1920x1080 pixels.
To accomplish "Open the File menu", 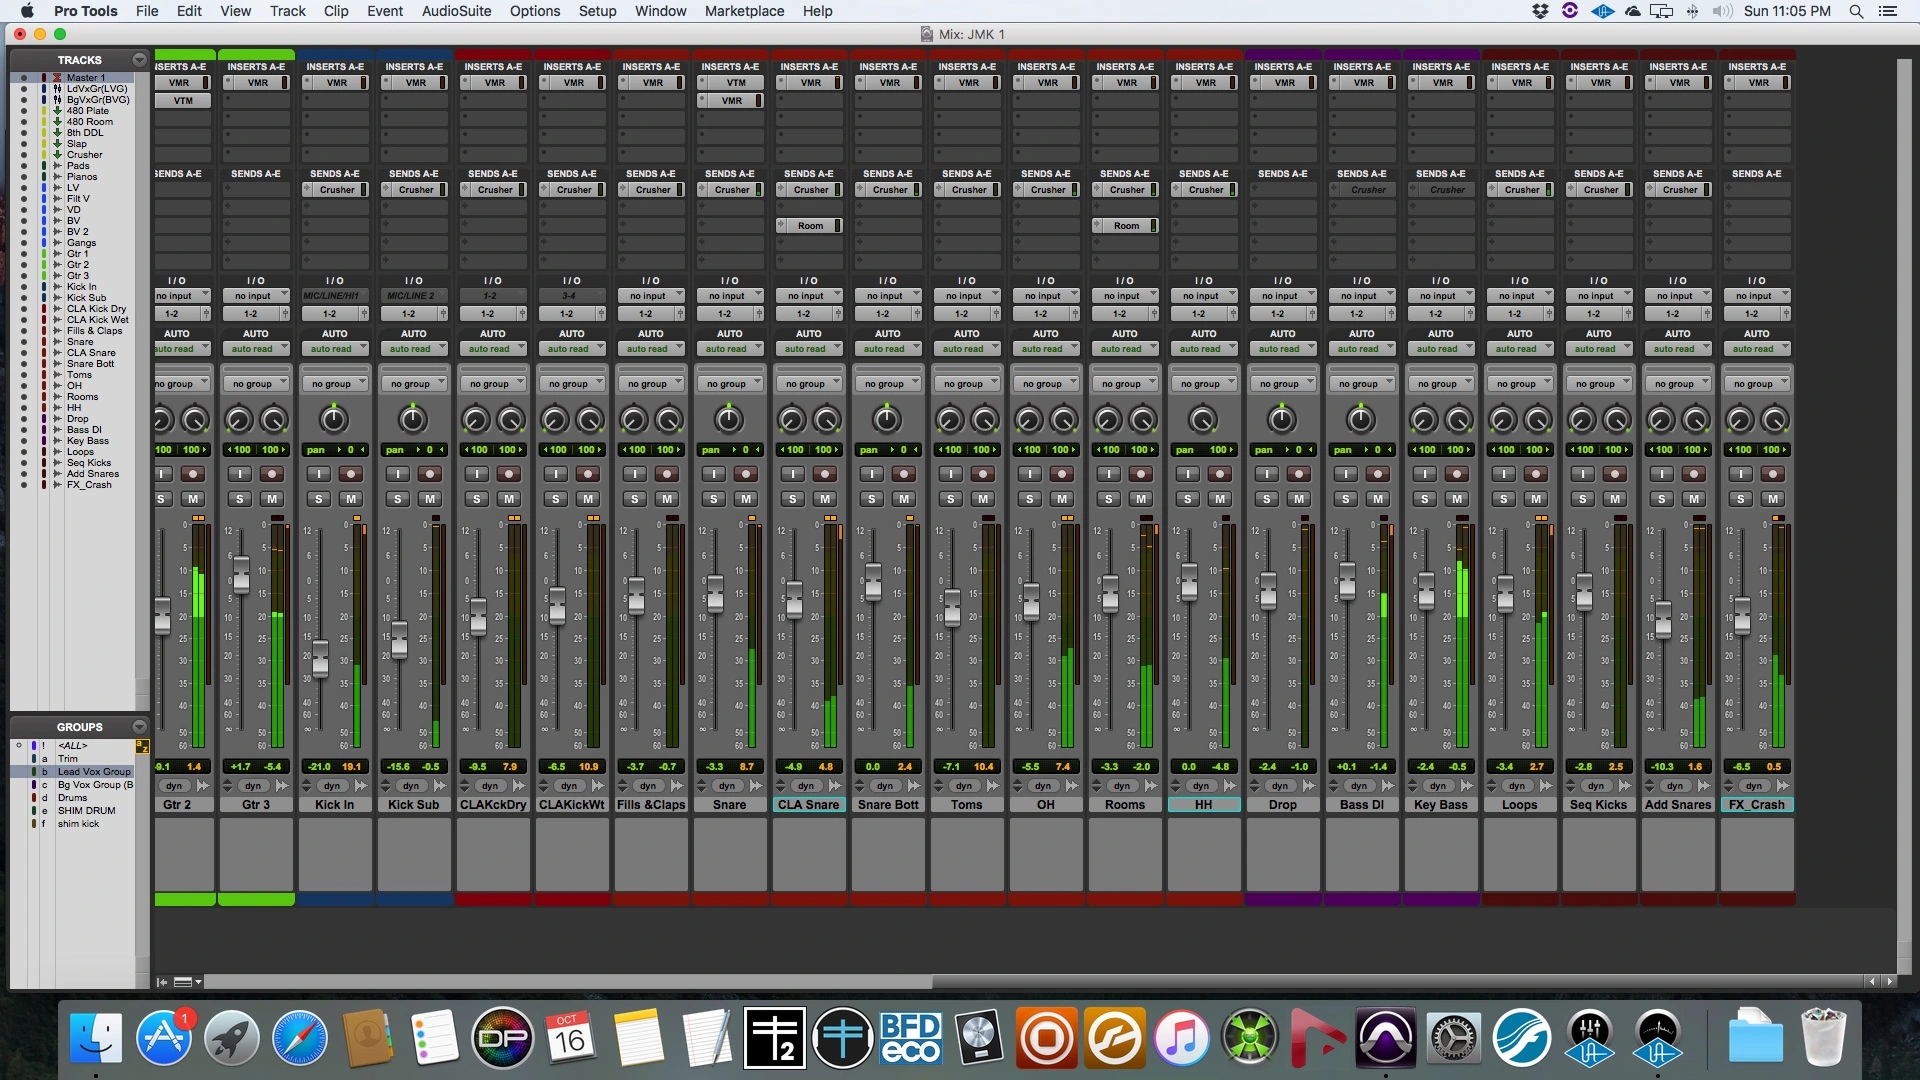I will [x=147, y=11].
